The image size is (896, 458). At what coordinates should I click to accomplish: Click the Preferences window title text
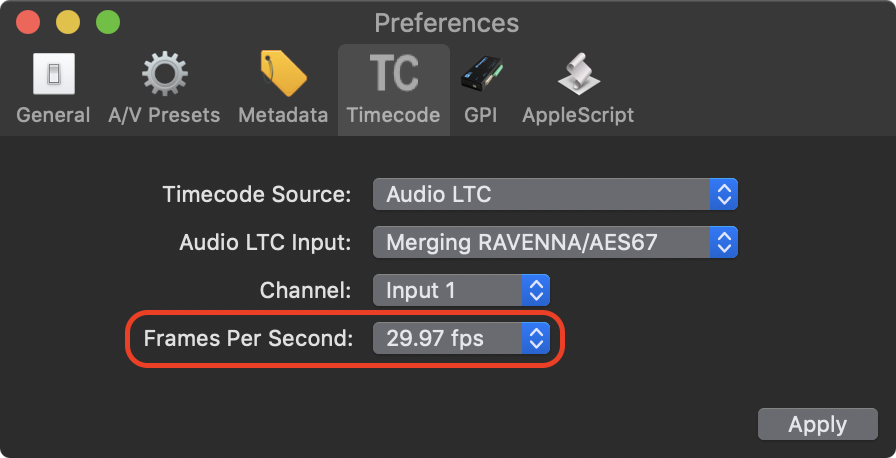pyautogui.click(x=447, y=23)
